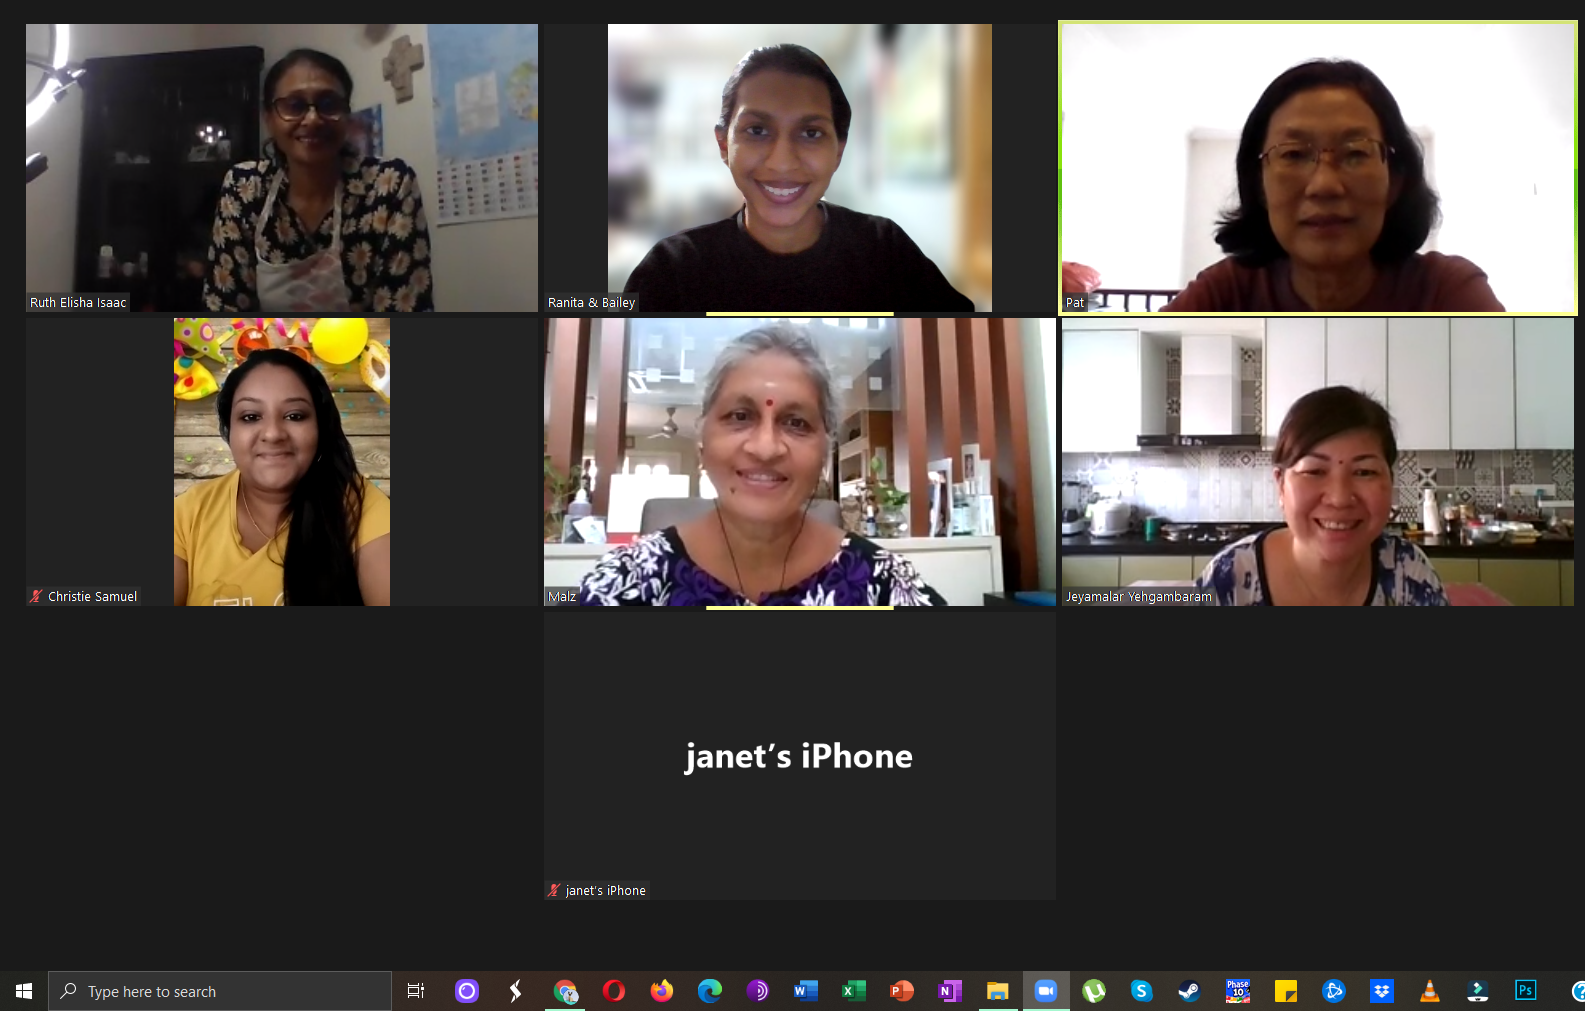Open Steam from the taskbar
This screenshot has width=1585, height=1011.
[1189, 991]
